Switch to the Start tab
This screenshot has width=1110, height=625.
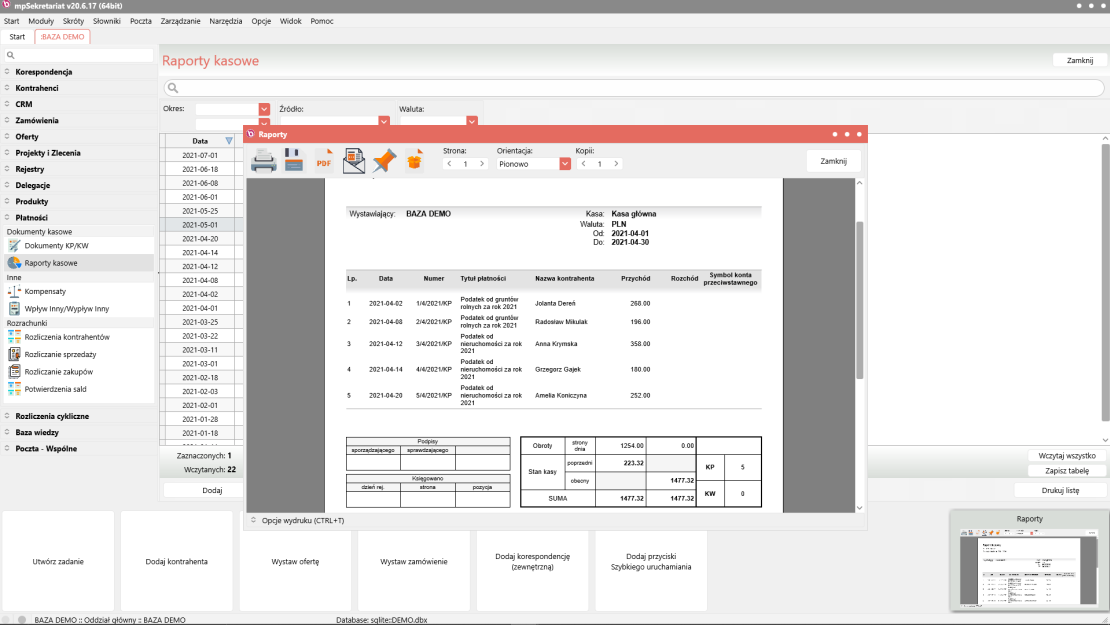coord(17,37)
